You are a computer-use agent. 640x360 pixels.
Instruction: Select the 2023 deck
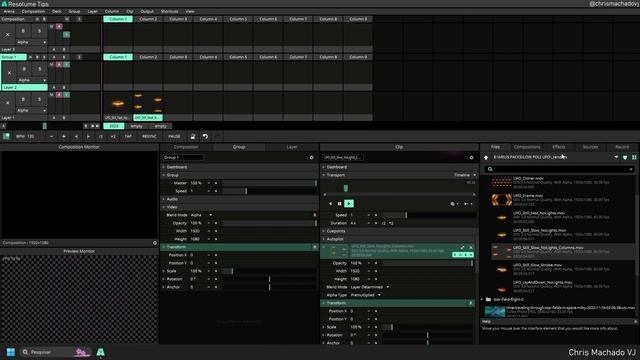(114, 126)
